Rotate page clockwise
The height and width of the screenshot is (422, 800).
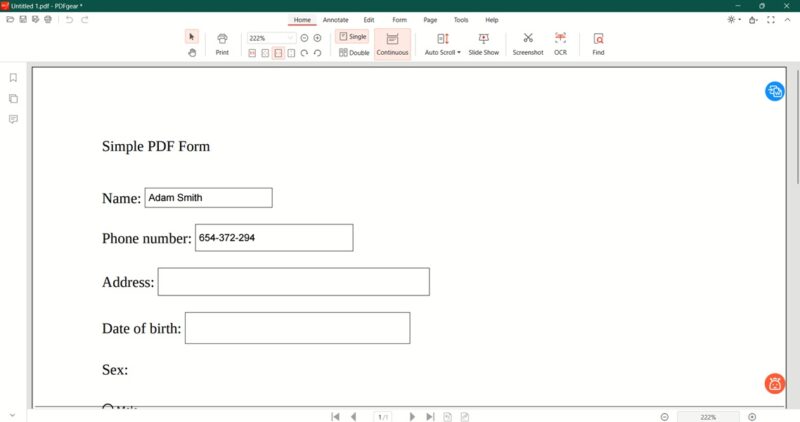pos(304,53)
